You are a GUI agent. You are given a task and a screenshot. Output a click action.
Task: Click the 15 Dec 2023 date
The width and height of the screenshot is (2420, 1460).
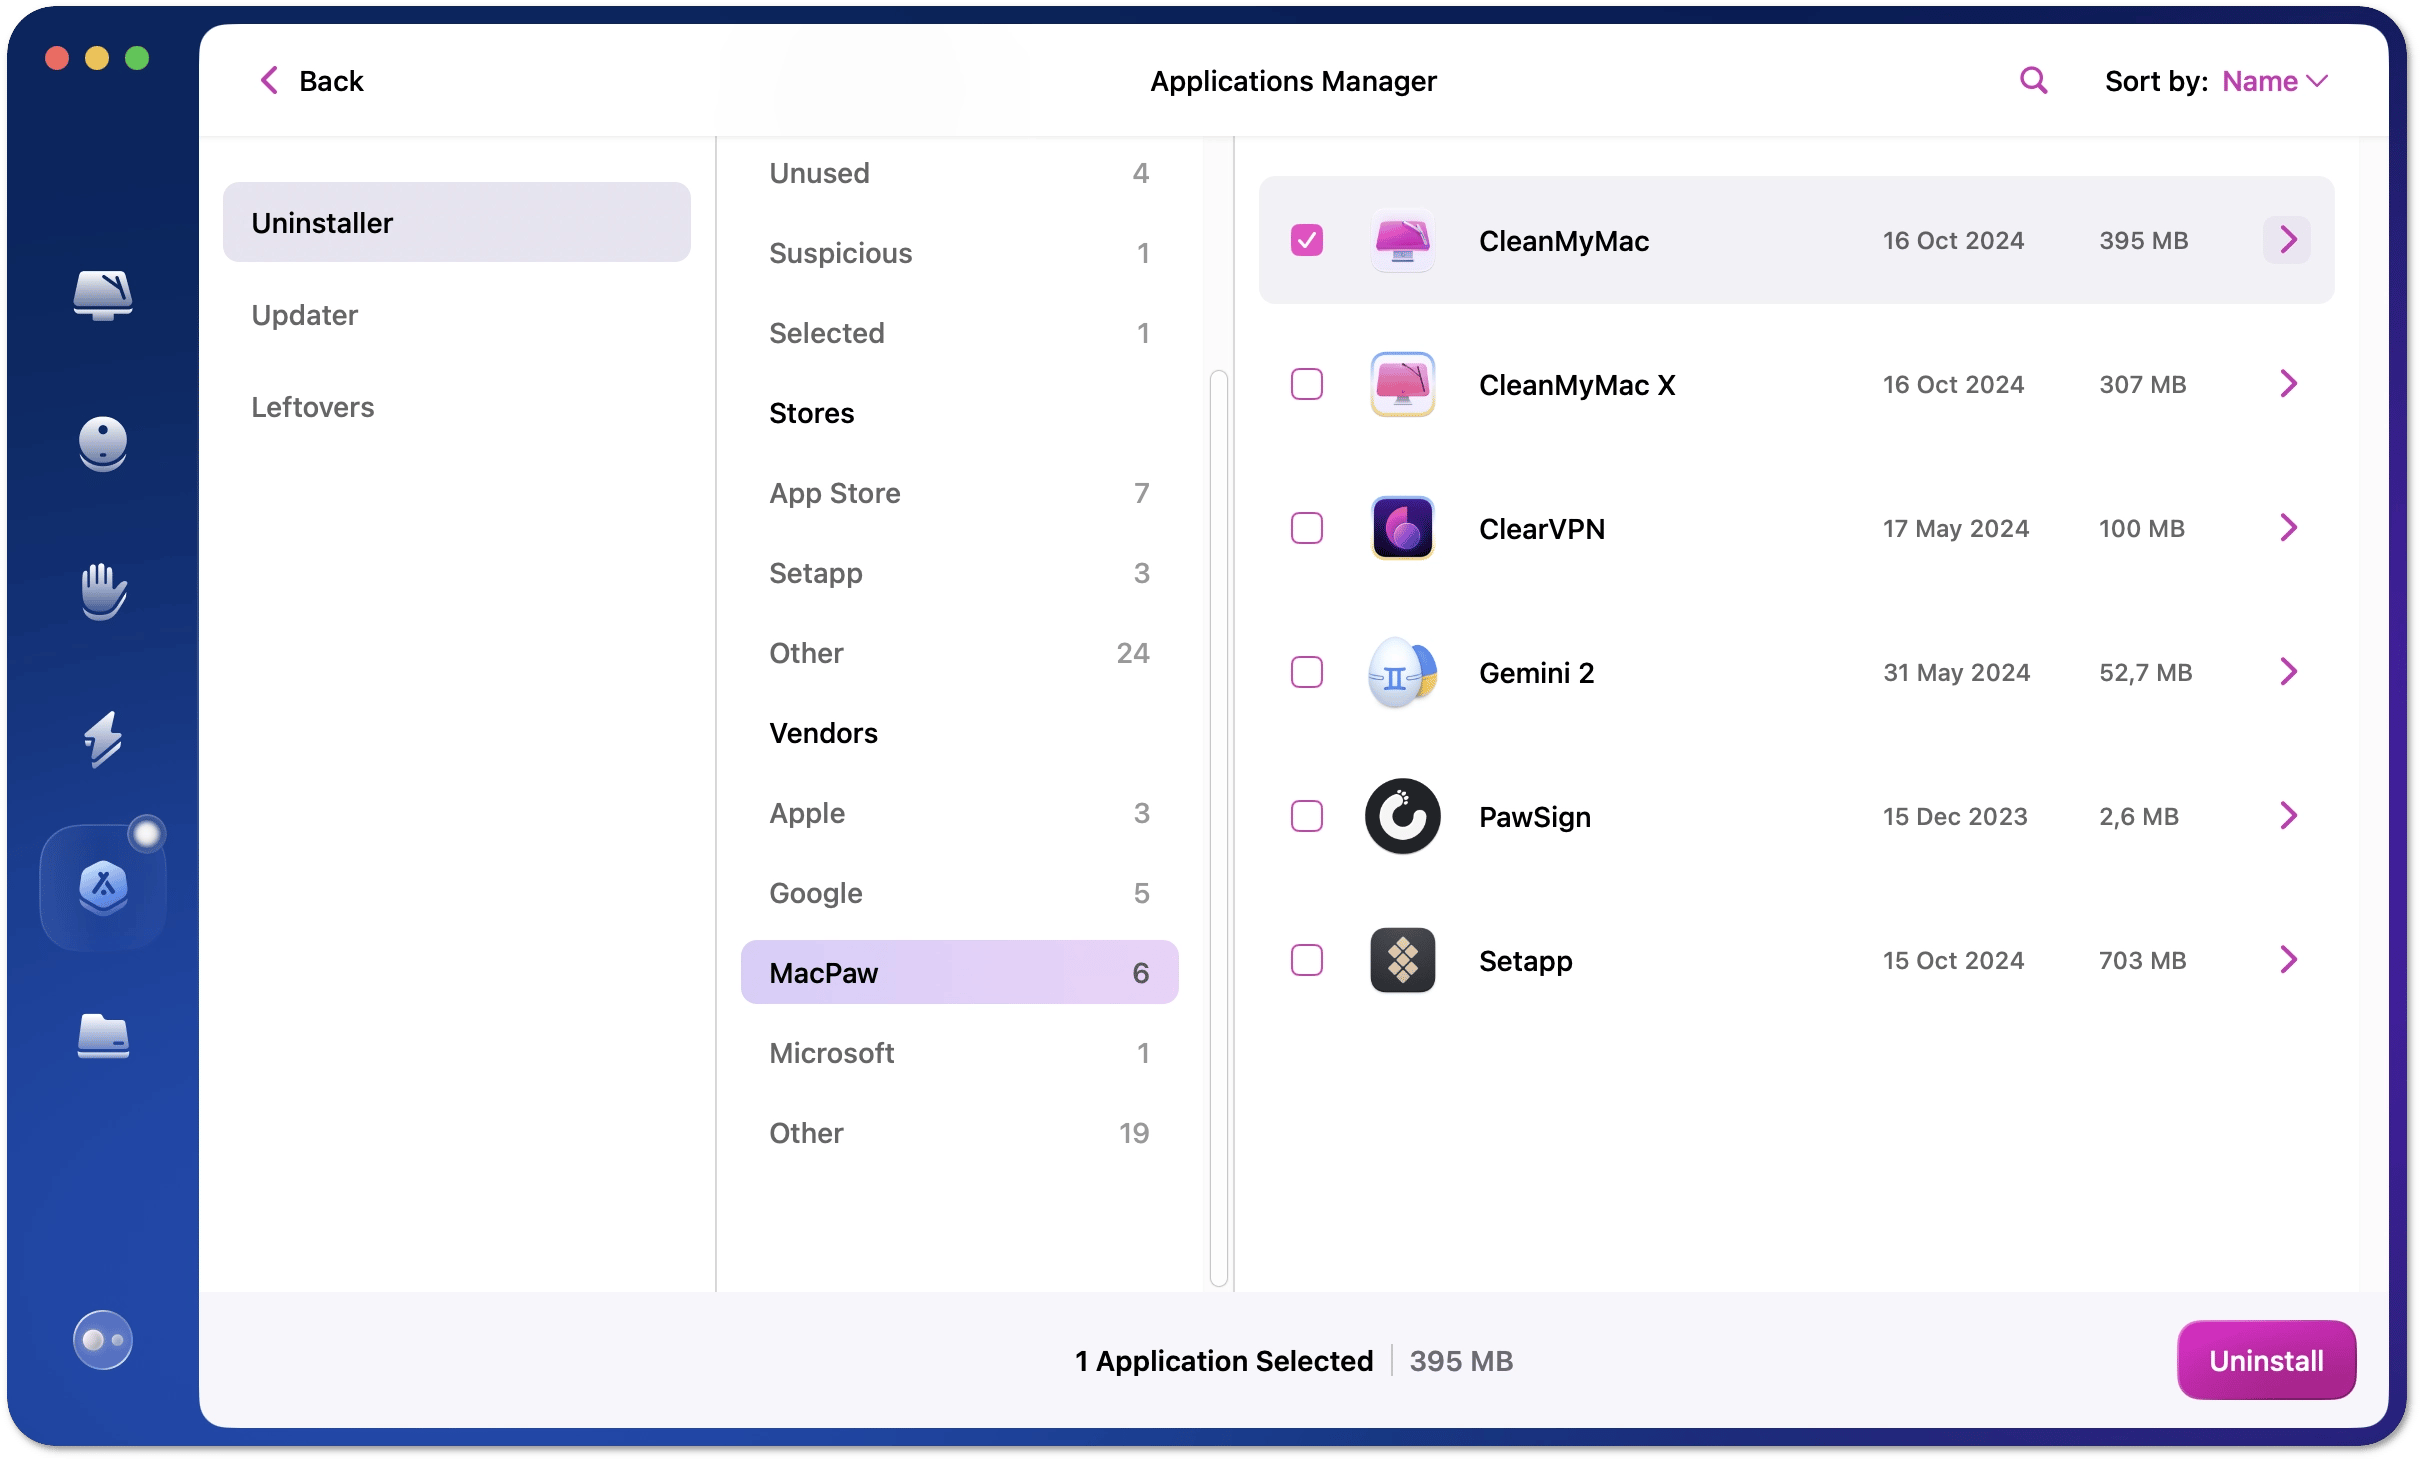click(x=1955, y=816)
